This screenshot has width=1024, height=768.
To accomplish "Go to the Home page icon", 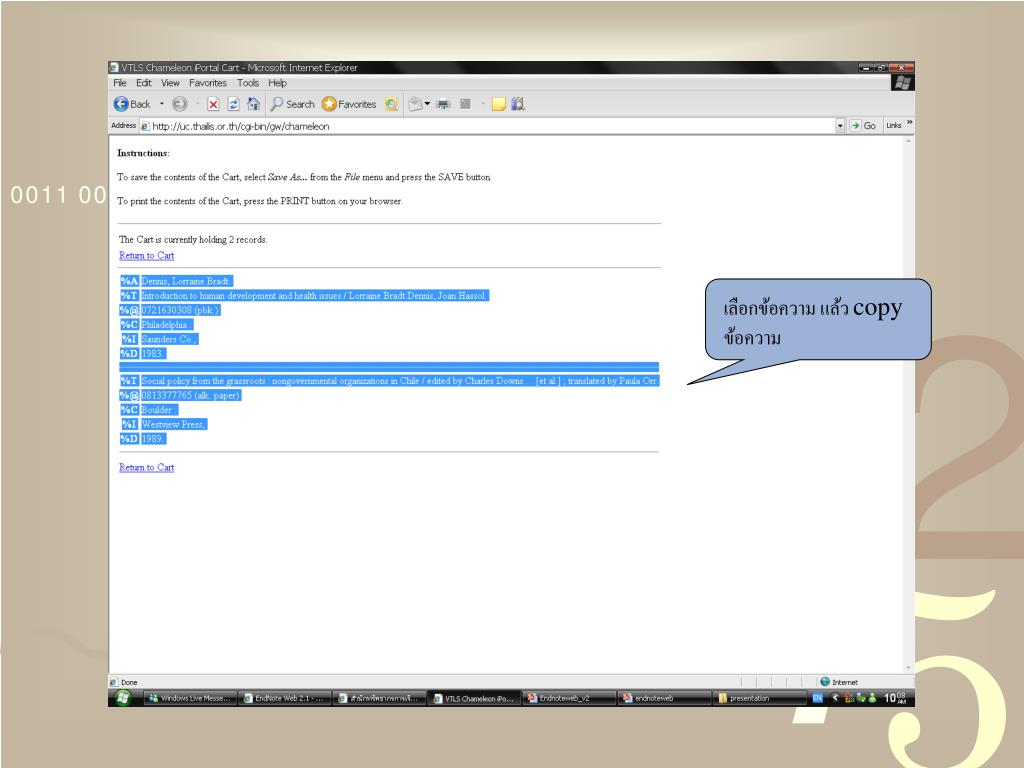I will 253,104.
